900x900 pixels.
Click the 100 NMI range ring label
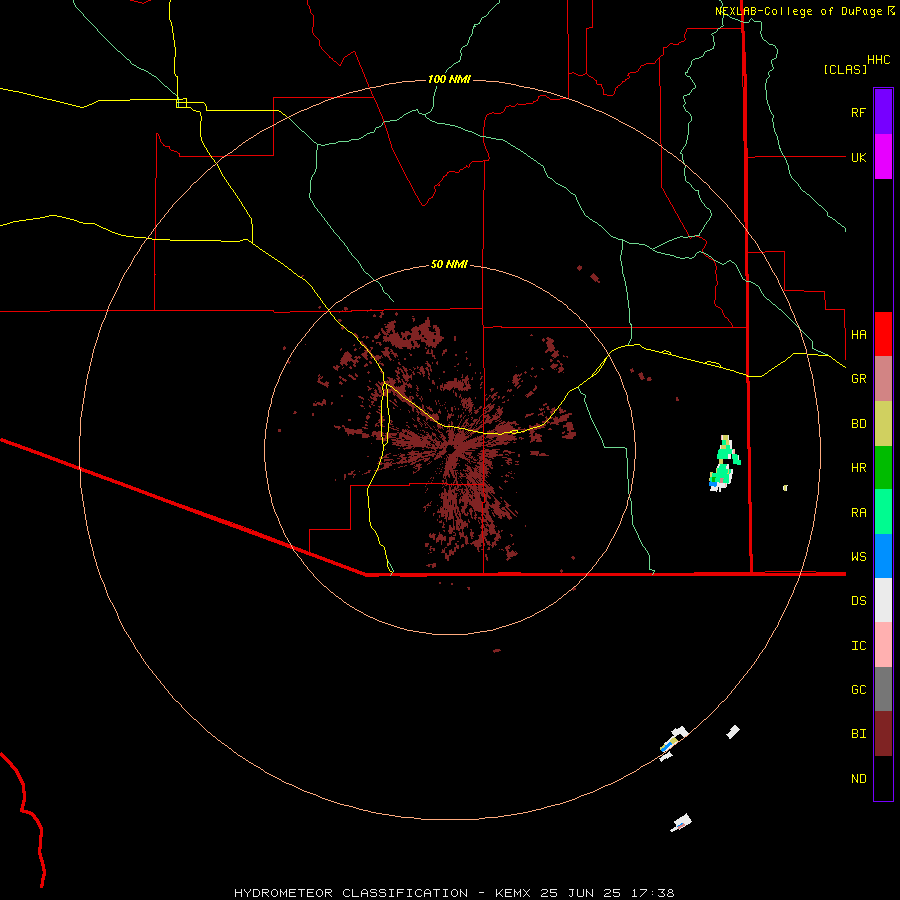[449, 79]
